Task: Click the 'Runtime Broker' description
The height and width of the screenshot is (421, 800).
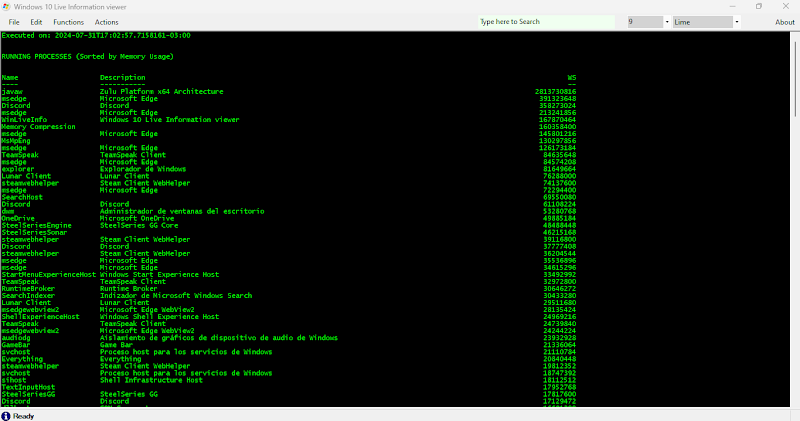Action: click(129, 289)
